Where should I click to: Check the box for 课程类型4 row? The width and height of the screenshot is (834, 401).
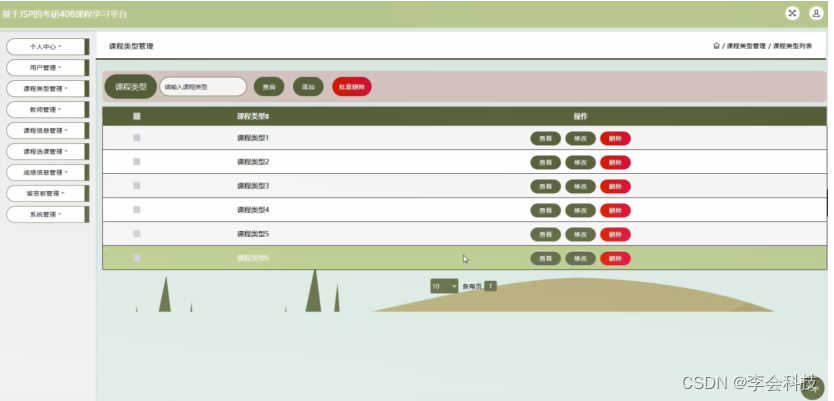(137, 209)
